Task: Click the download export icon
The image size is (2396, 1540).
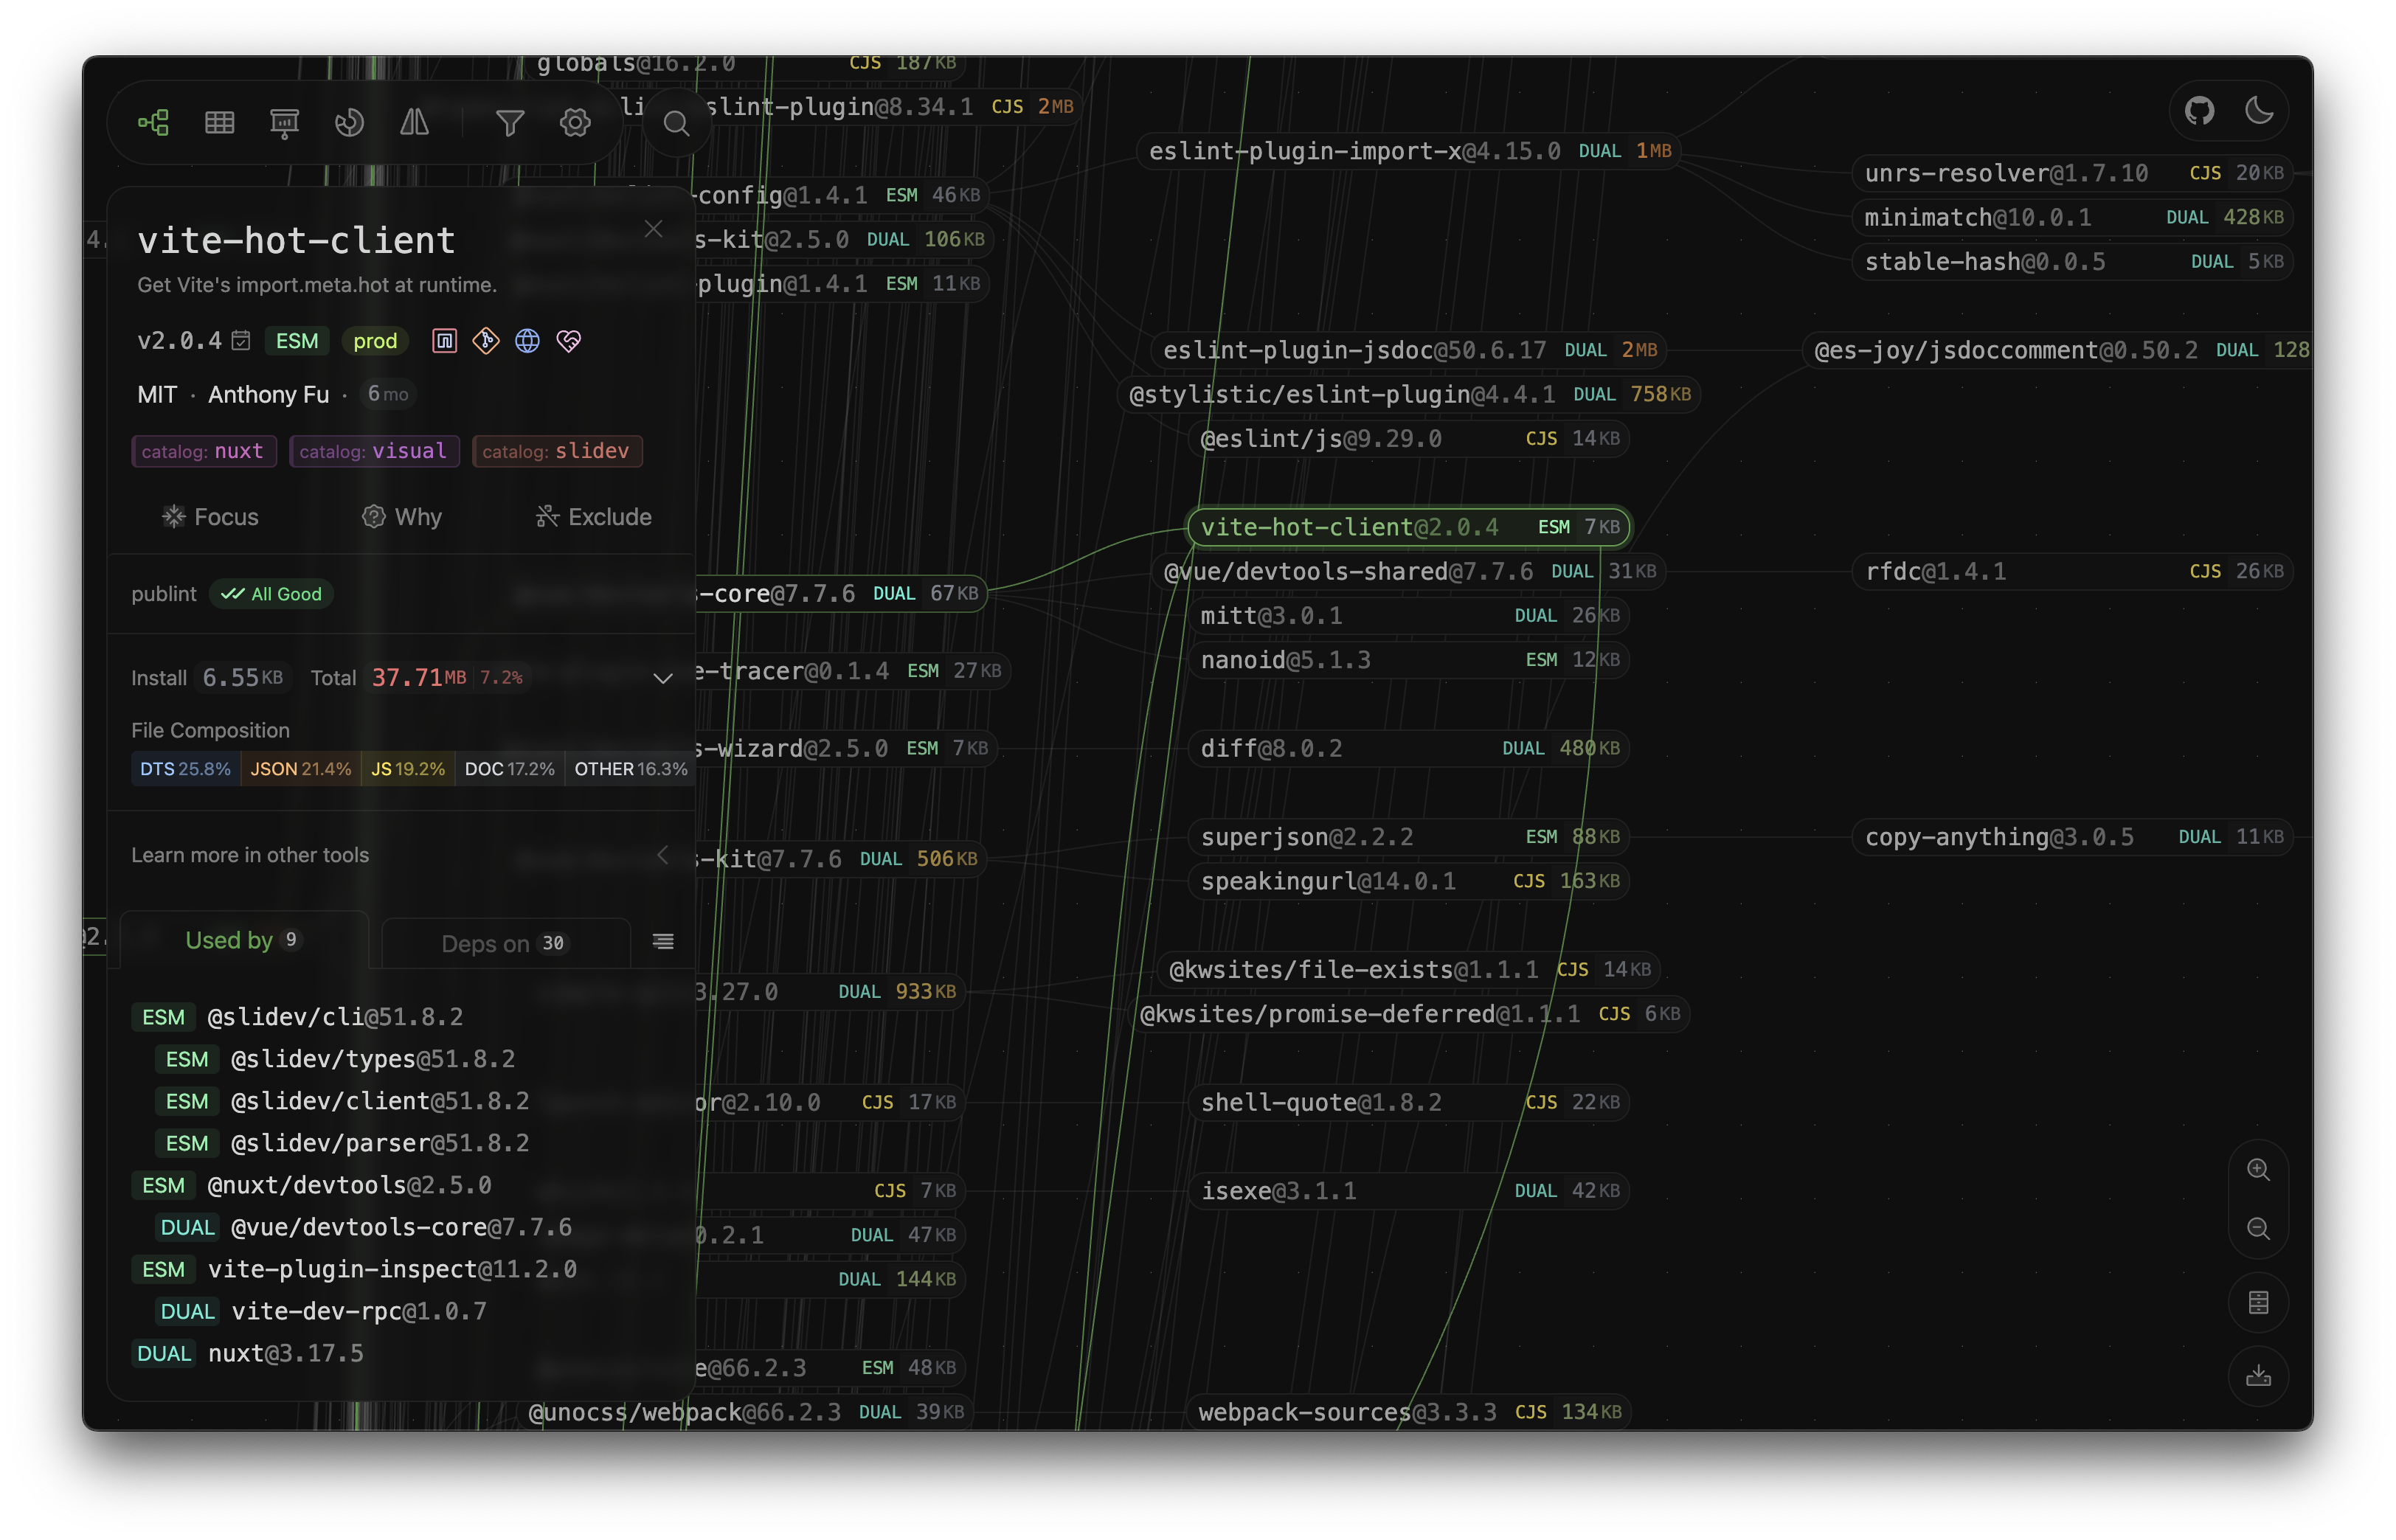Action: click(2258, 1376)
